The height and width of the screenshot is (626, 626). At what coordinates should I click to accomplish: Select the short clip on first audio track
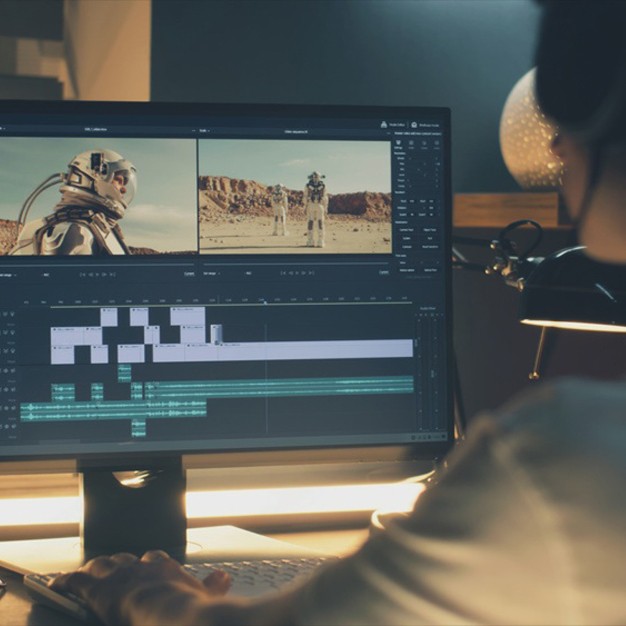[124, 373]
